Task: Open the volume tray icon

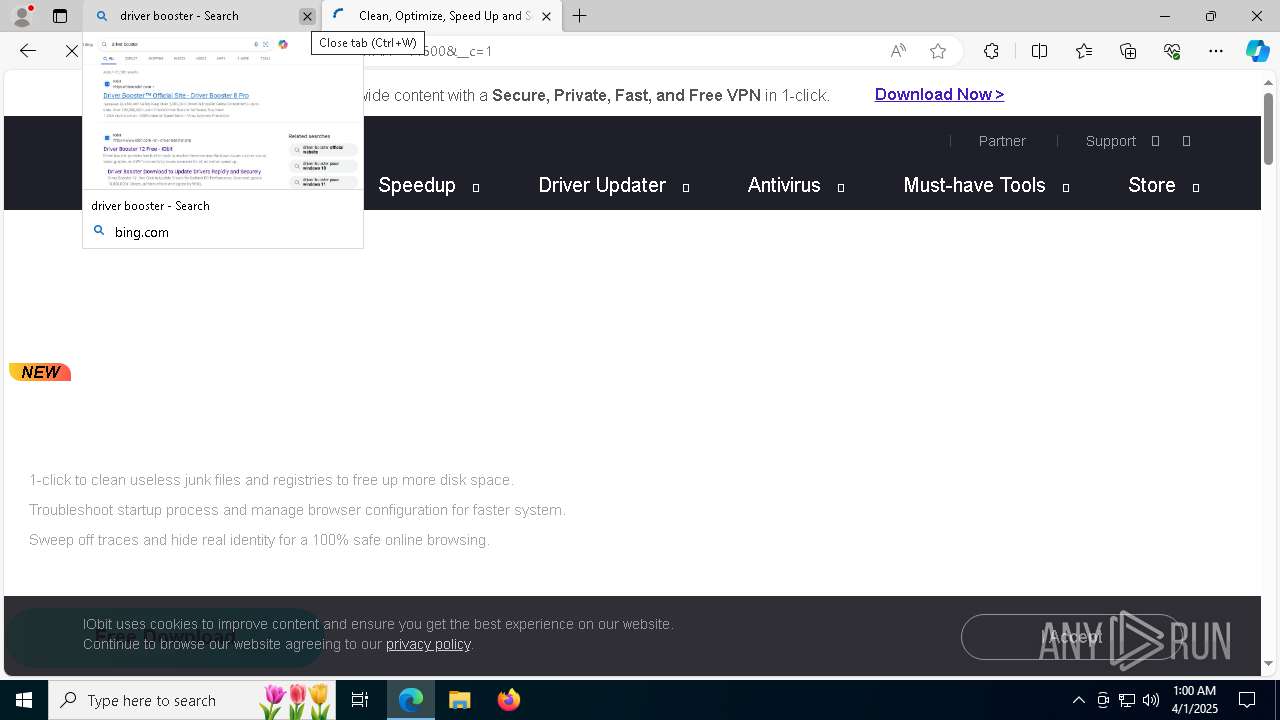Action: 1151,700
